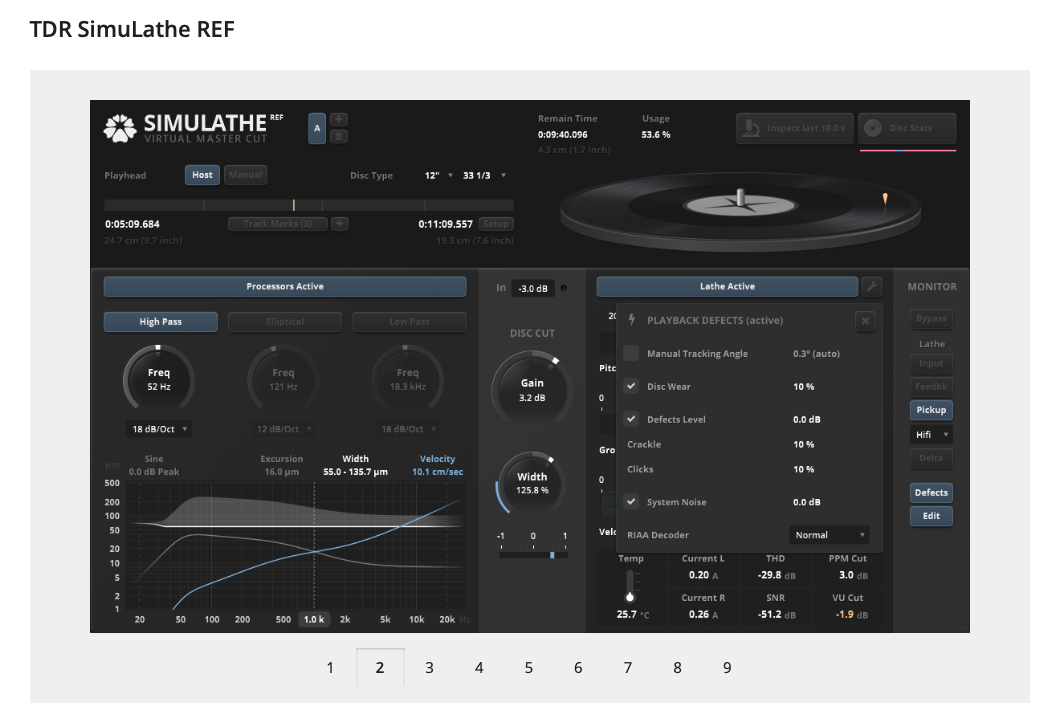Go to screenshot page 3
This screenshot has height=721, width=1049.
coord(430,667)
